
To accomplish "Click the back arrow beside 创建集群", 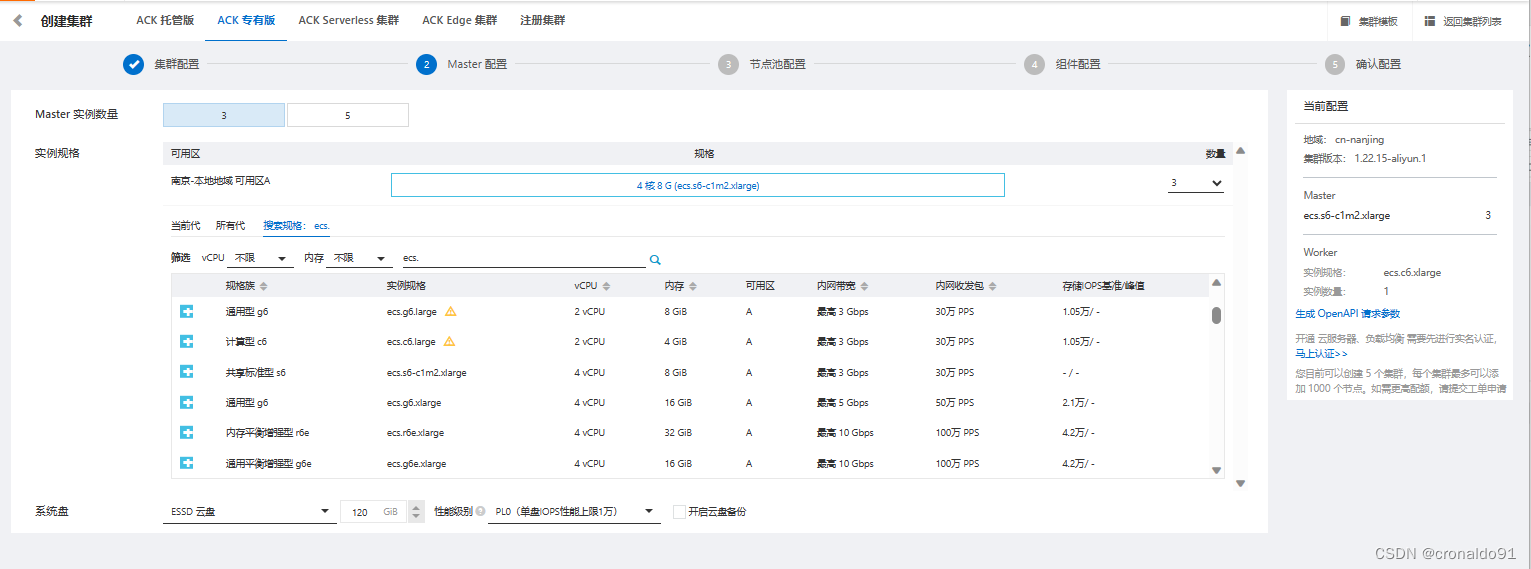I will (x=18, y=20).
